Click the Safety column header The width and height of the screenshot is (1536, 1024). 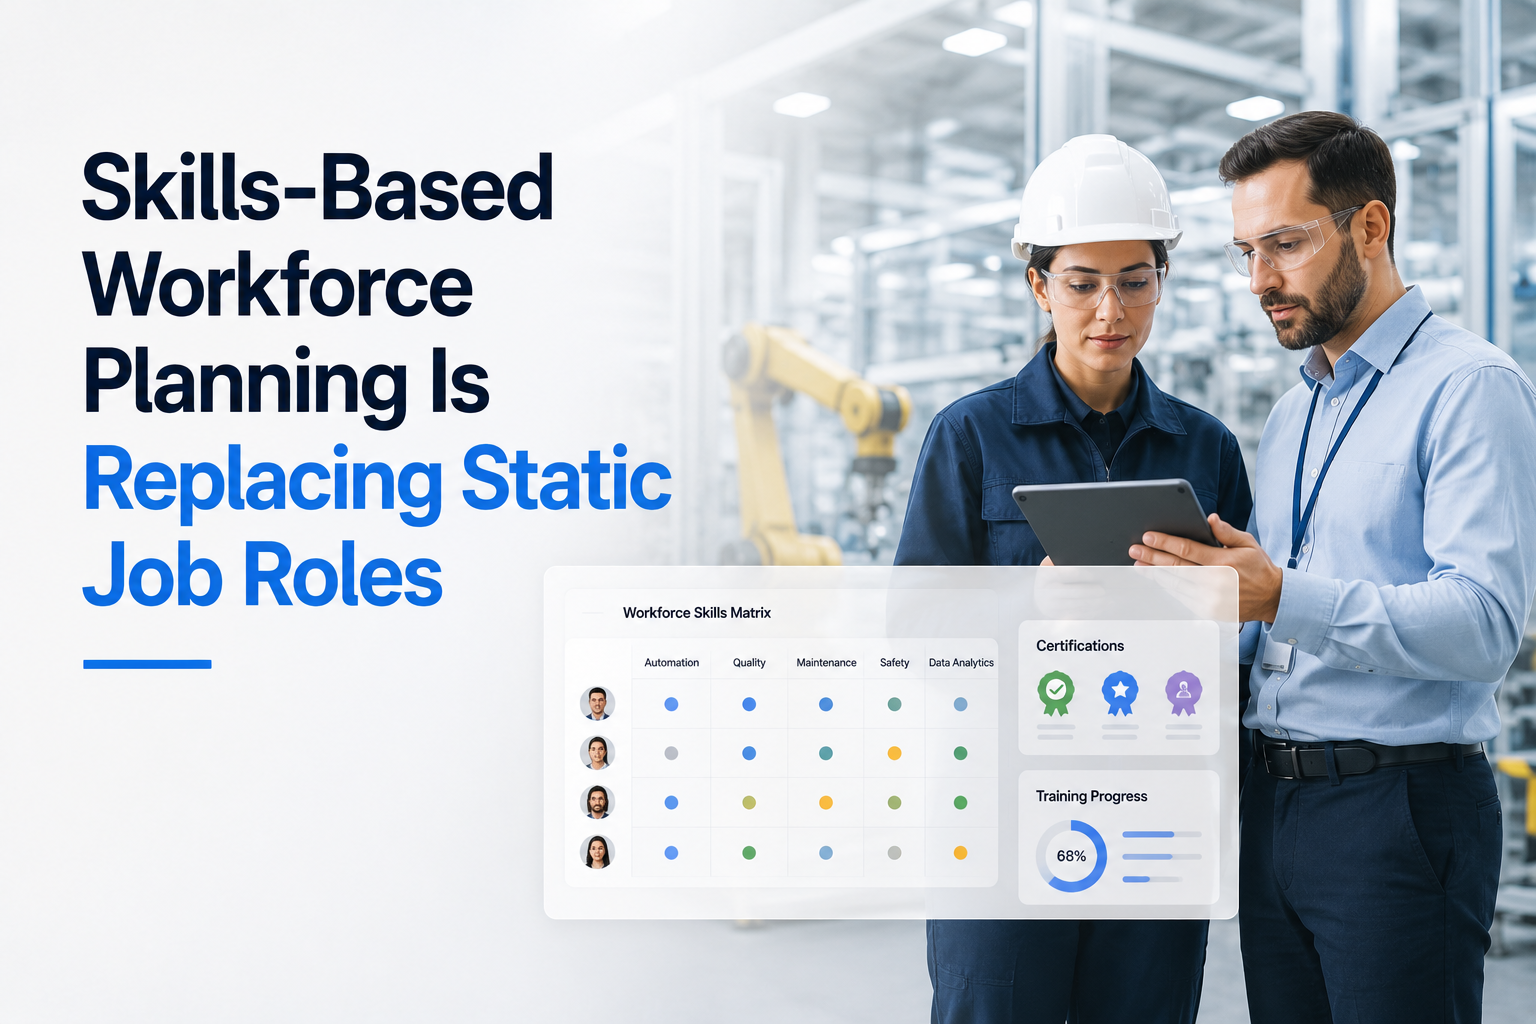pos(894,662)
